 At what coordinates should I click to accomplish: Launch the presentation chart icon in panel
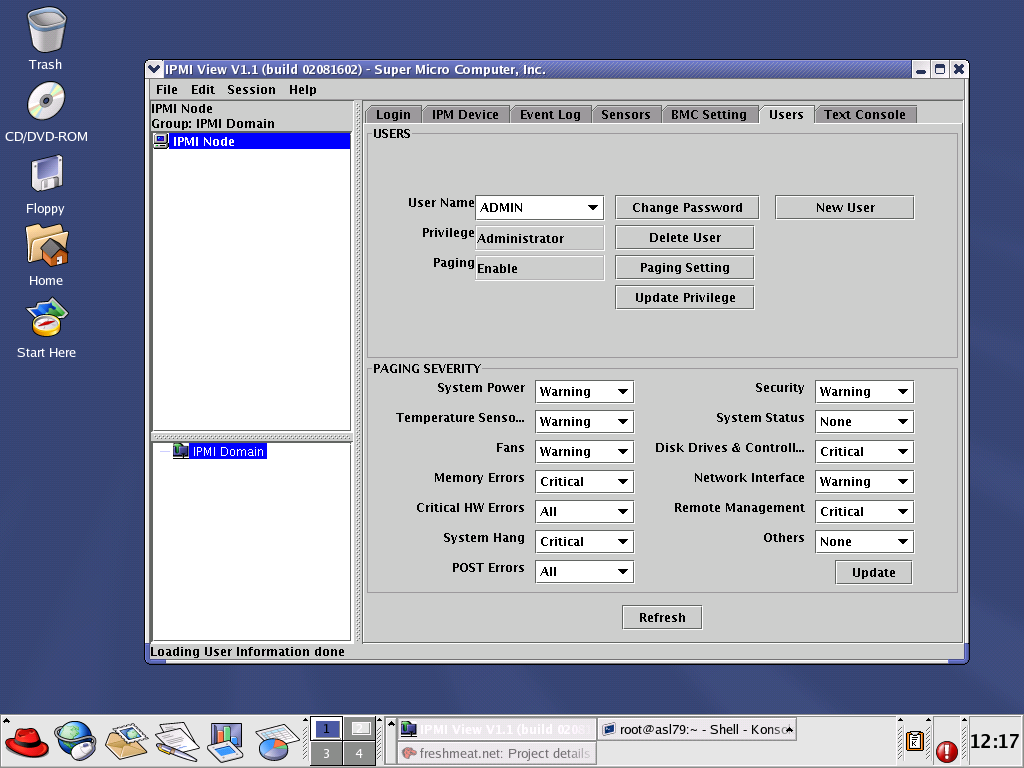[x=226, y=743]
